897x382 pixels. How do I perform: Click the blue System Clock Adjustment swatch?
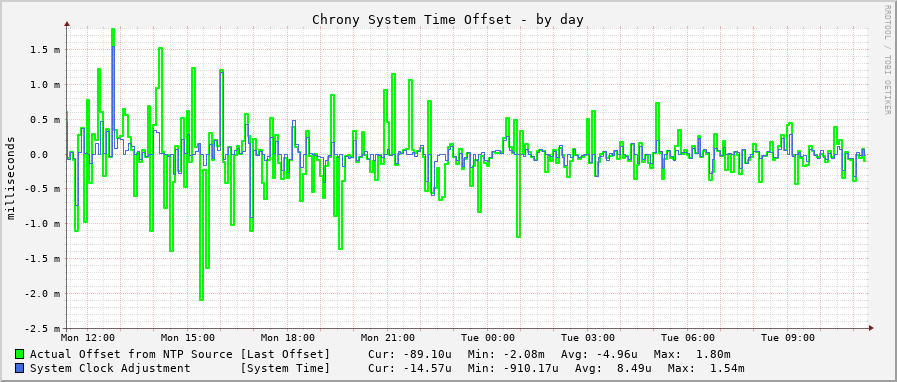(20, 368)
